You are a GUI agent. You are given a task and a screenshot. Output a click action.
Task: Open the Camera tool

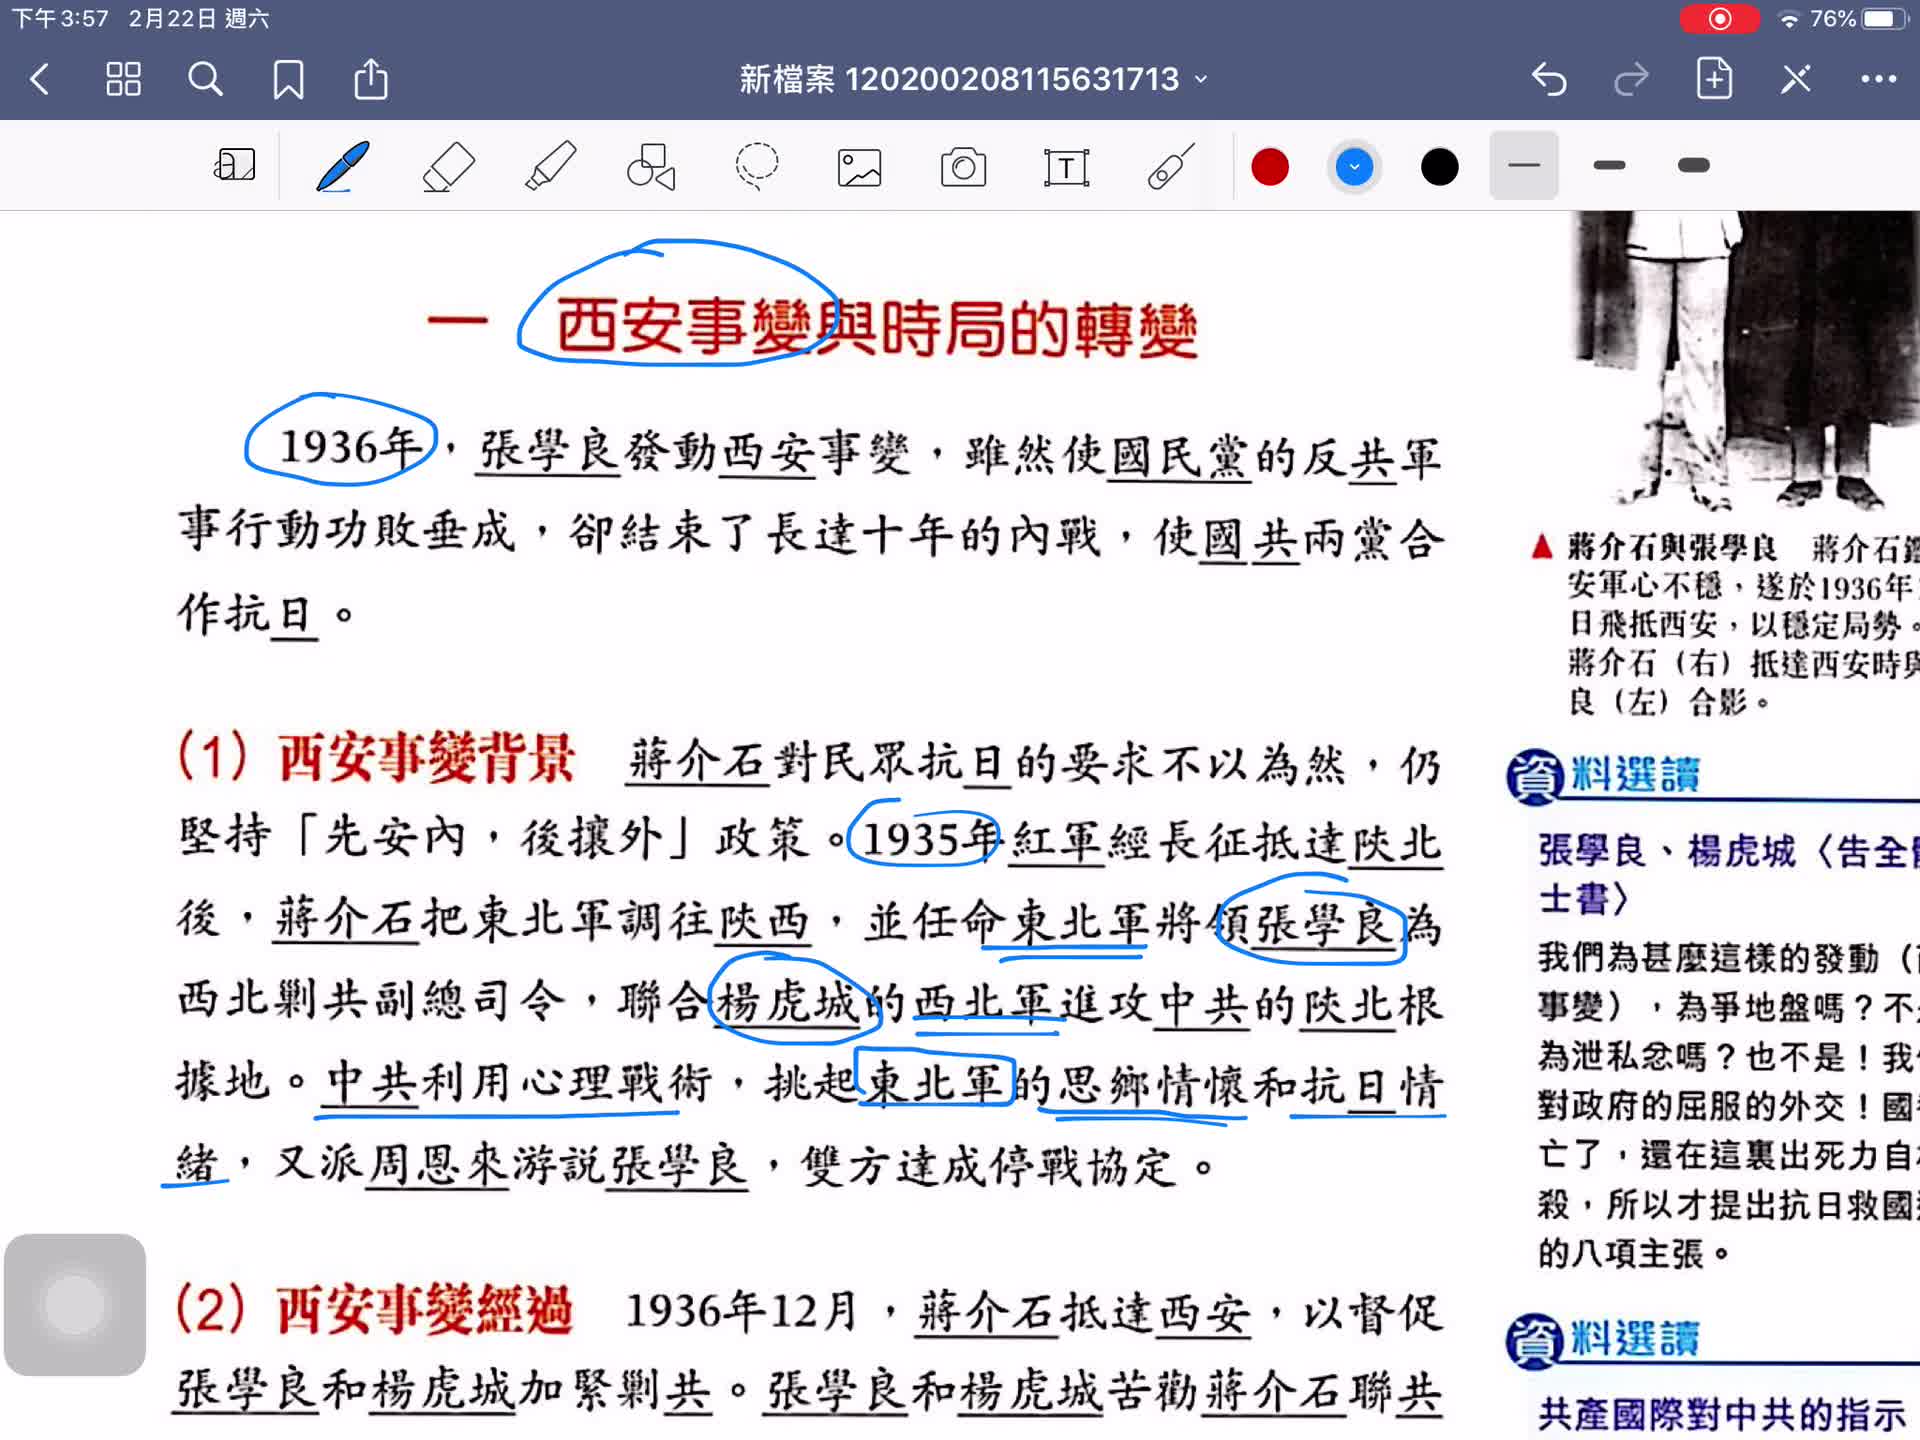point(963,167)
